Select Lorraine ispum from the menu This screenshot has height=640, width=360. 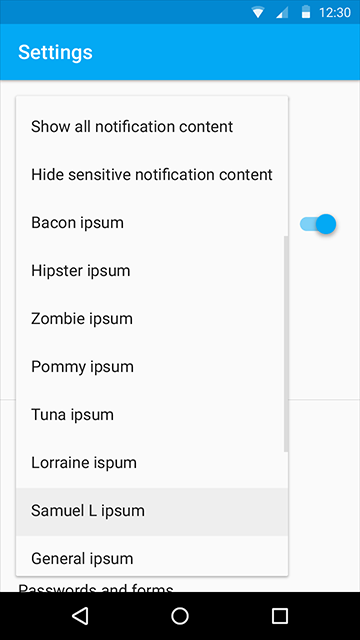tap(152, 463)
